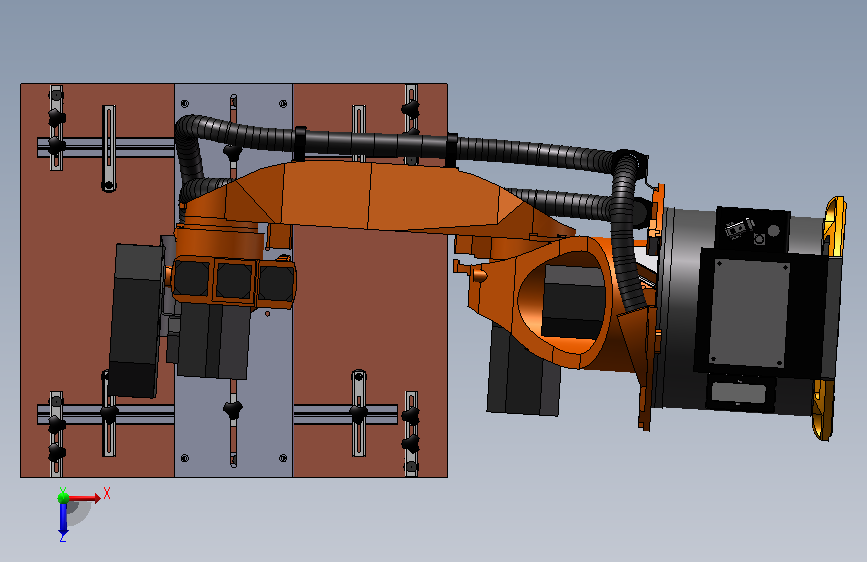This screenshot has height=562, width=867.
Task: Select the oval opening of the orange duct
Action: tap(564, 301)
